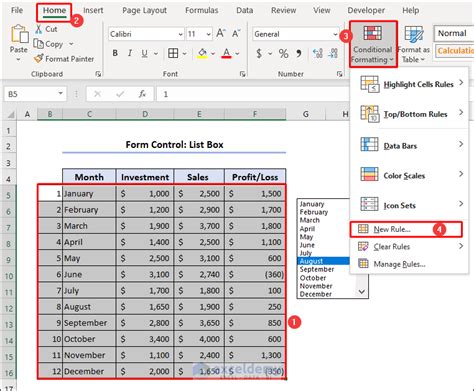Open Color Scales submenu
This screenshot has height=391, width=474.
(x=409, y=175)
